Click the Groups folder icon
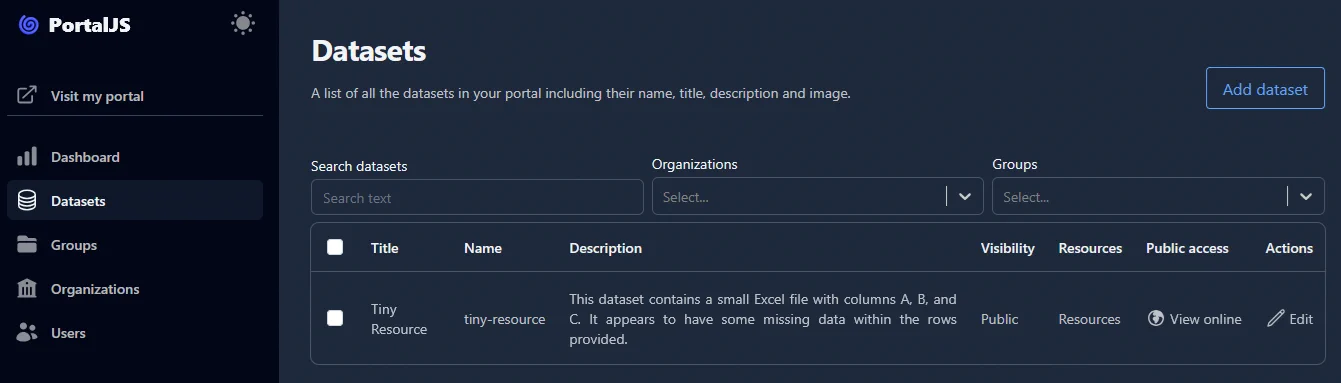This screenshot has width=1341, height=383. 28,245
